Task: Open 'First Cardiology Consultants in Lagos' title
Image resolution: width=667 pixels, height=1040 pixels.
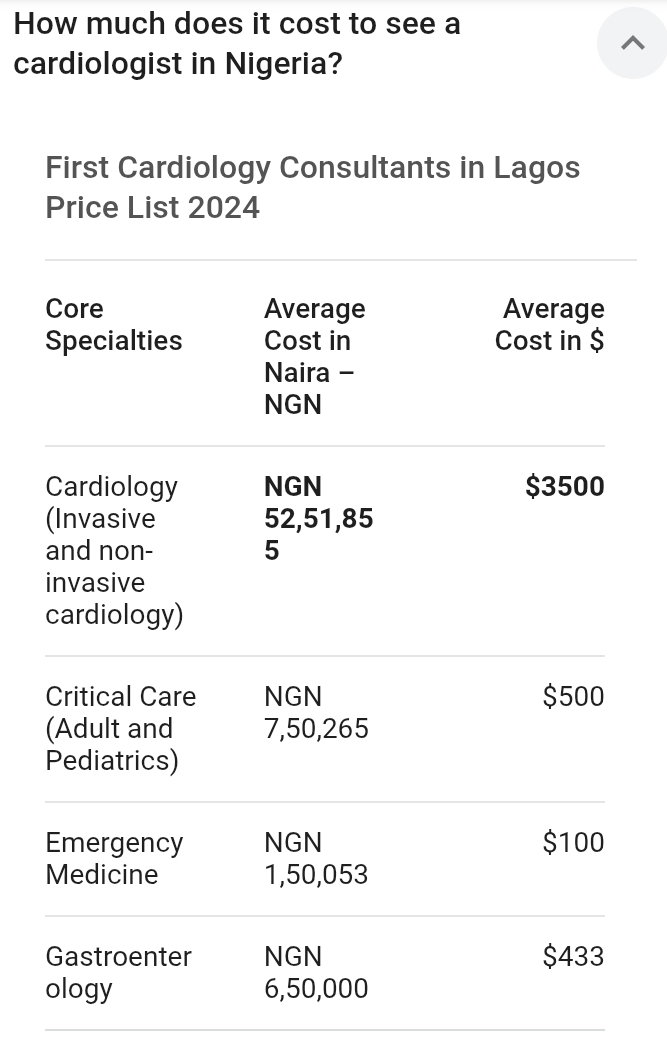Action: click(x=312, y=168)
